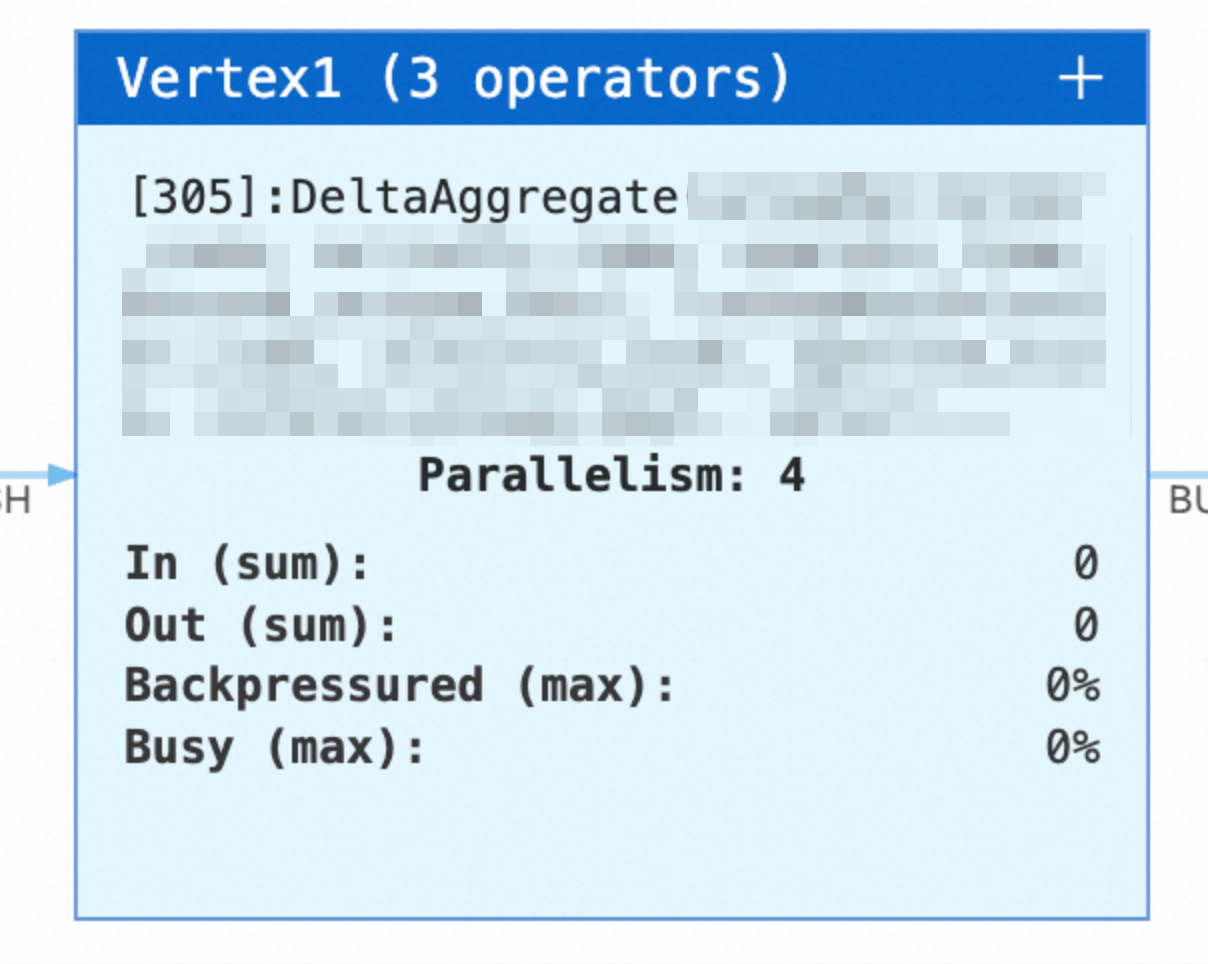Click the Parallelism: 4 label
The width and height of the screenshot is (1208, 964).
pyautogui.click(x=611, y=475)
